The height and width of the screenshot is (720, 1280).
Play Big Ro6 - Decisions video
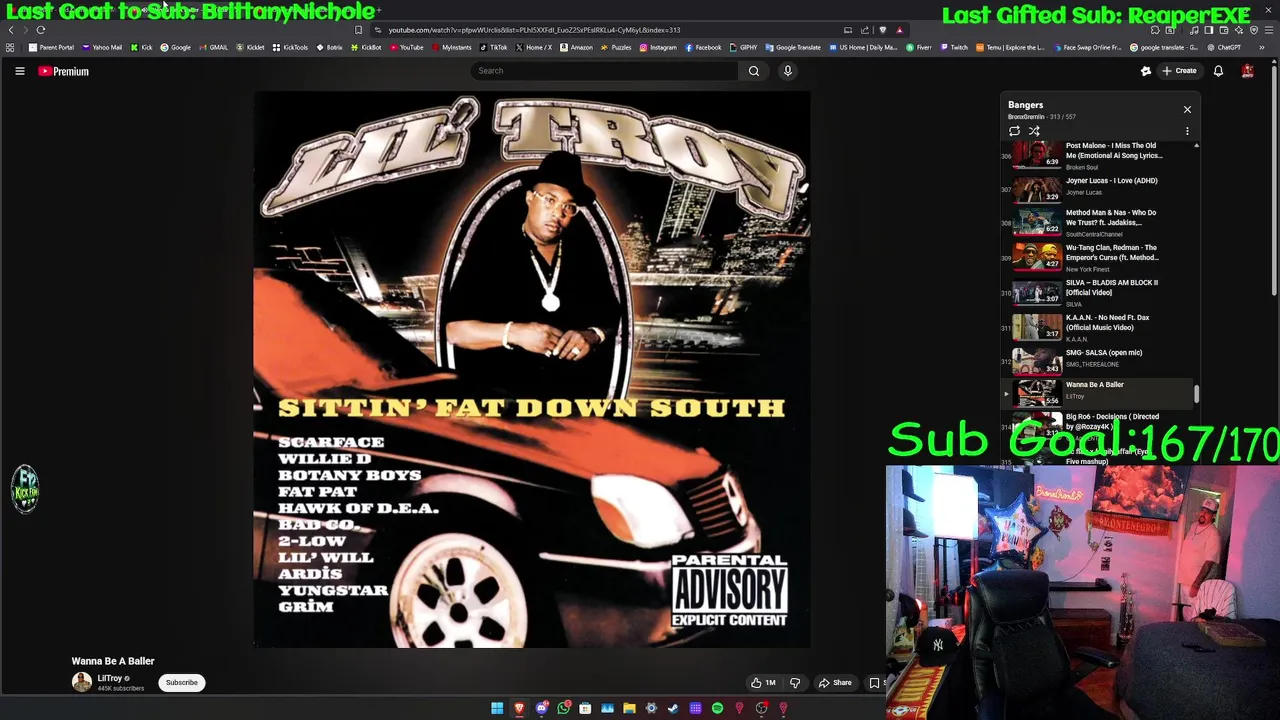(x=1097, y=424)
